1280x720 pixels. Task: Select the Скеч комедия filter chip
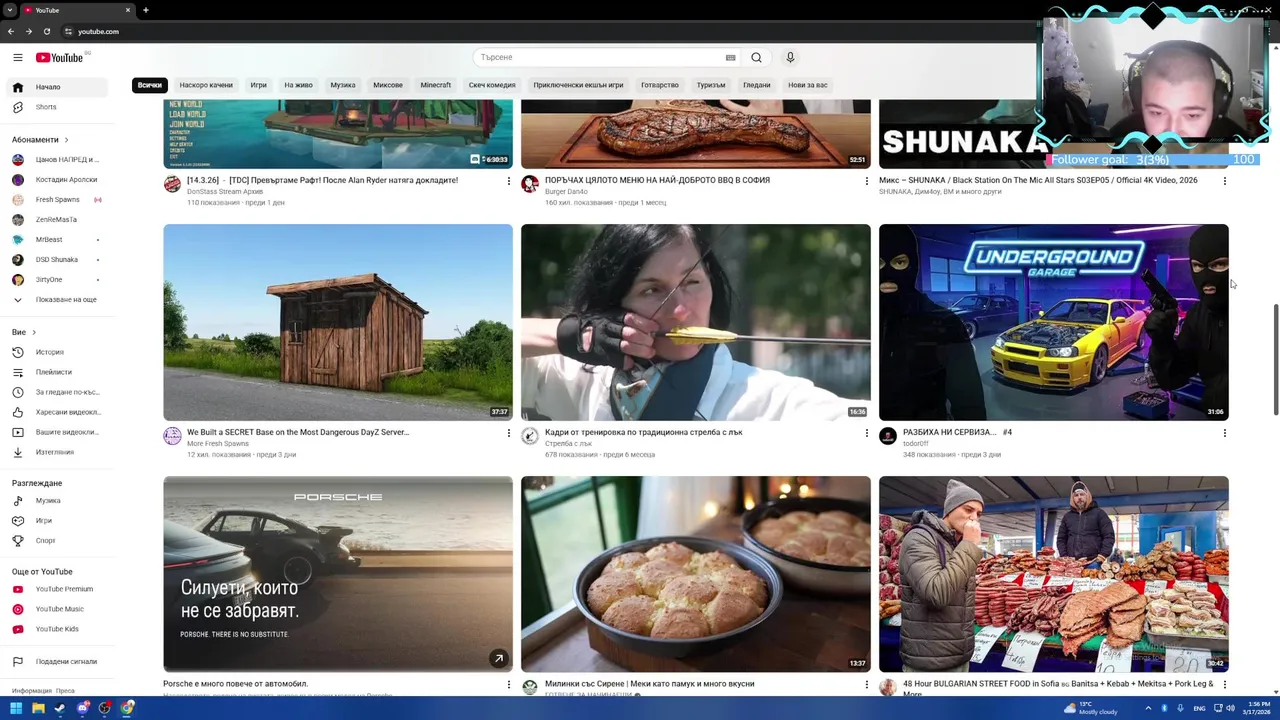pyautogui.click(x=492, y=85)
